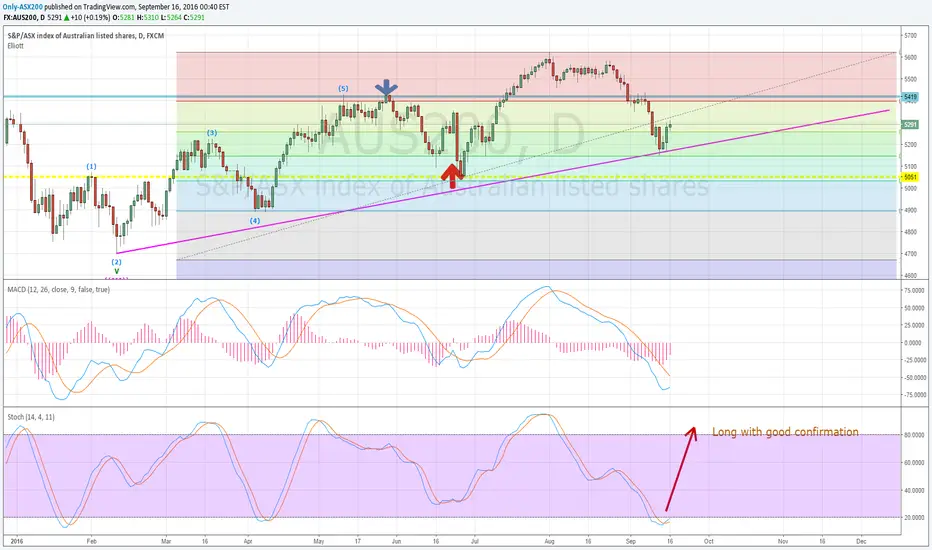Select the 'Long with good confirmation' note
Image resolution: width=932 pixels, height=550 pixels.
[785, 432]
